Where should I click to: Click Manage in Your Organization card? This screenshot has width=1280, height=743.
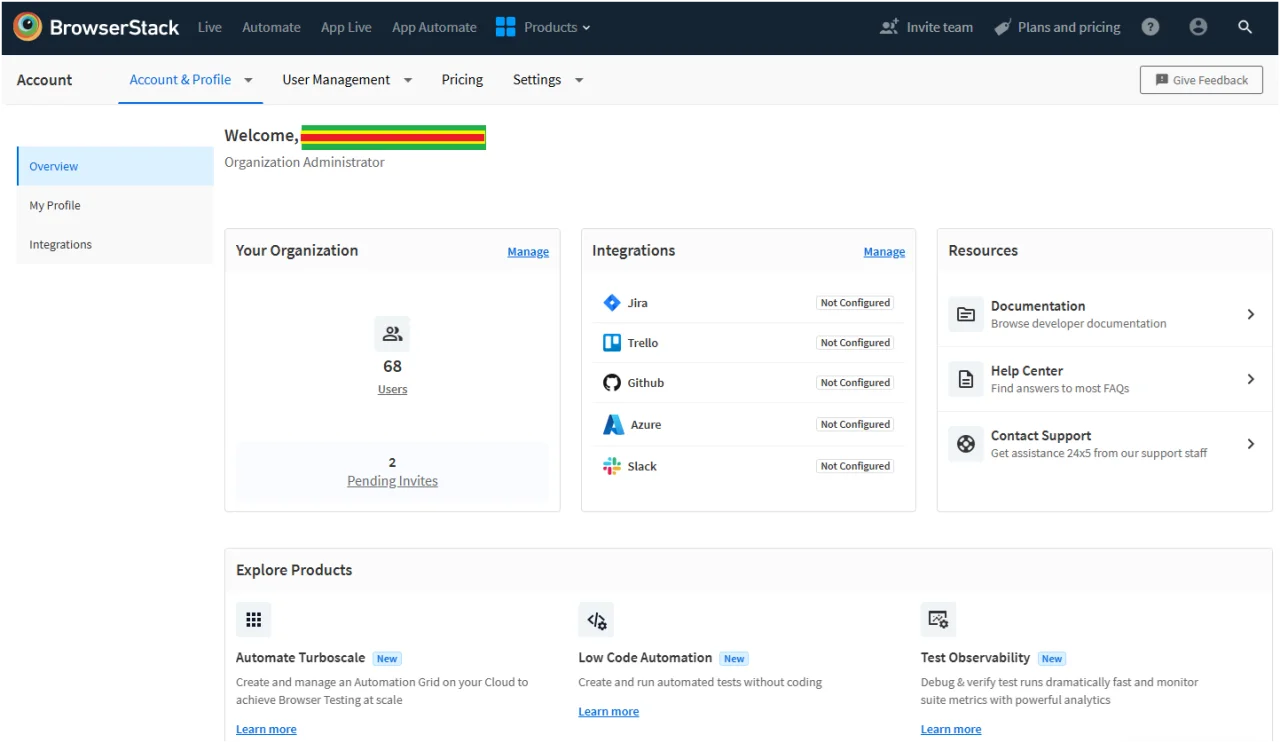(528, 252)
